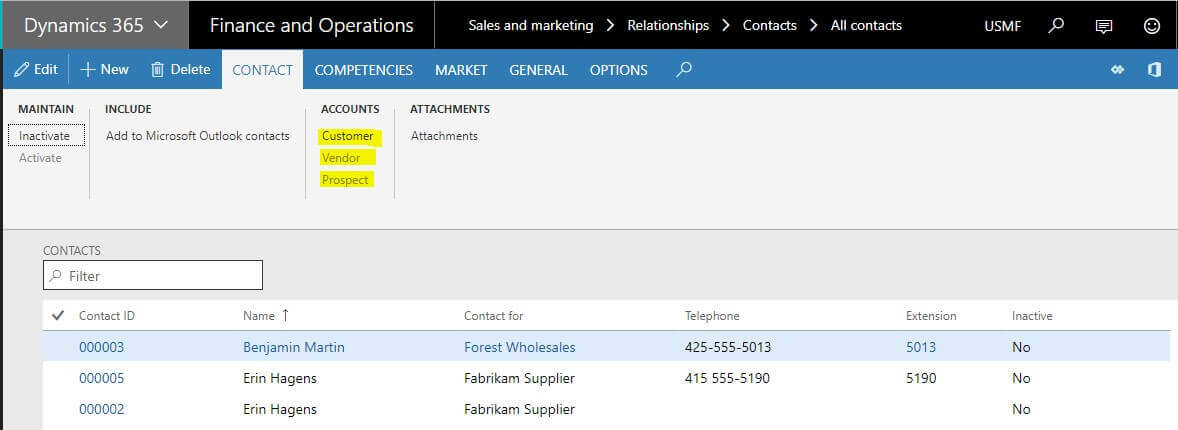Click Erin Hagens in row 000005
This screenshot has width=1178, height=430.
click(x=279, y=378)
